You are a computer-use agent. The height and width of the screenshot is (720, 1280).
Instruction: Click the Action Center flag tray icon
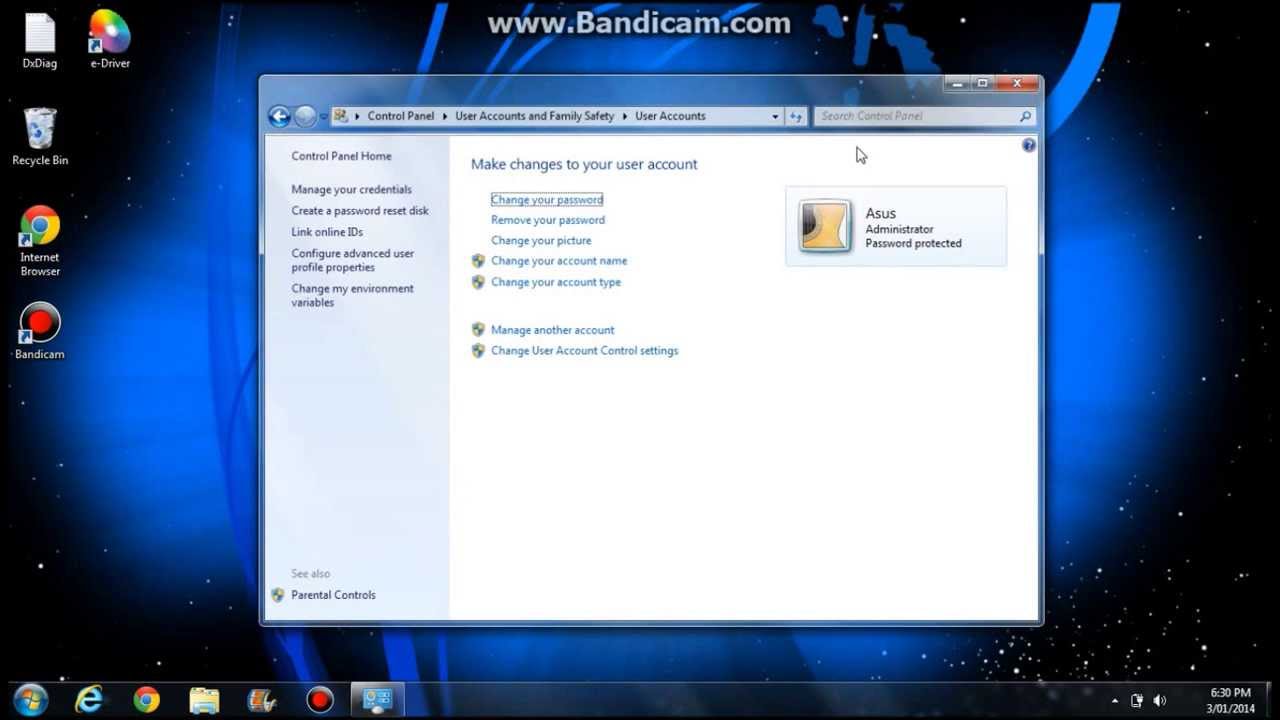tap(1137, 700)
